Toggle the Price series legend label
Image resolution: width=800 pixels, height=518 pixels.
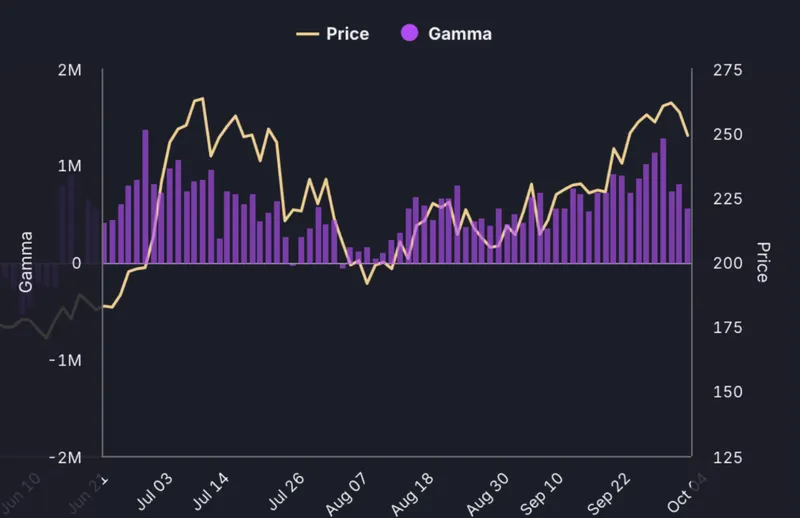347,33
